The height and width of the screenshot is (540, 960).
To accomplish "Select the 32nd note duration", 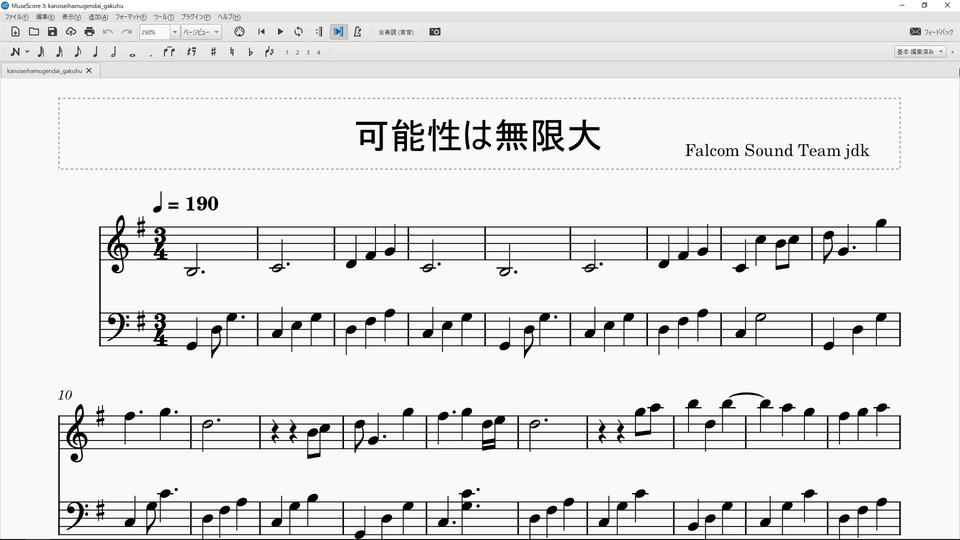I will point(41,52).
